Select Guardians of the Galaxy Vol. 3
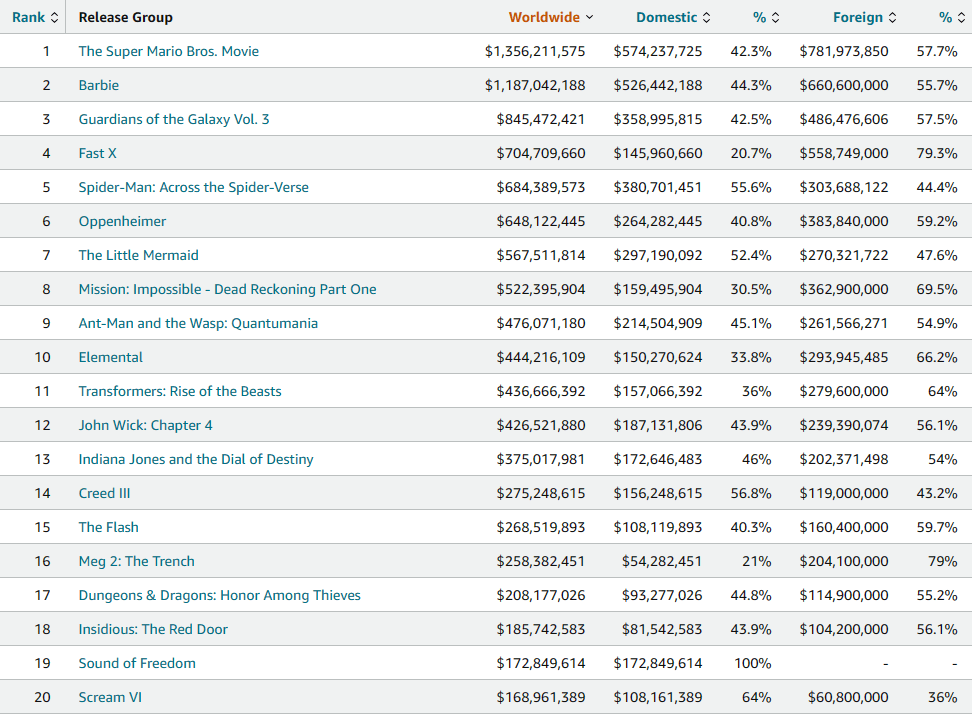The image size is (972, 714). coord(174,119)
